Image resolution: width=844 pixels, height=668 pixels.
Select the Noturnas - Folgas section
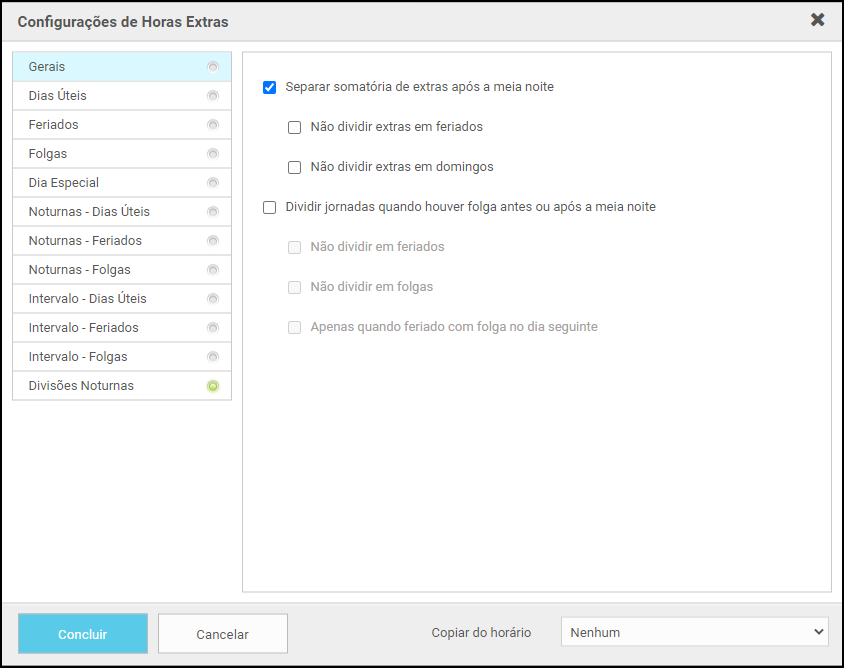(79, 270)
